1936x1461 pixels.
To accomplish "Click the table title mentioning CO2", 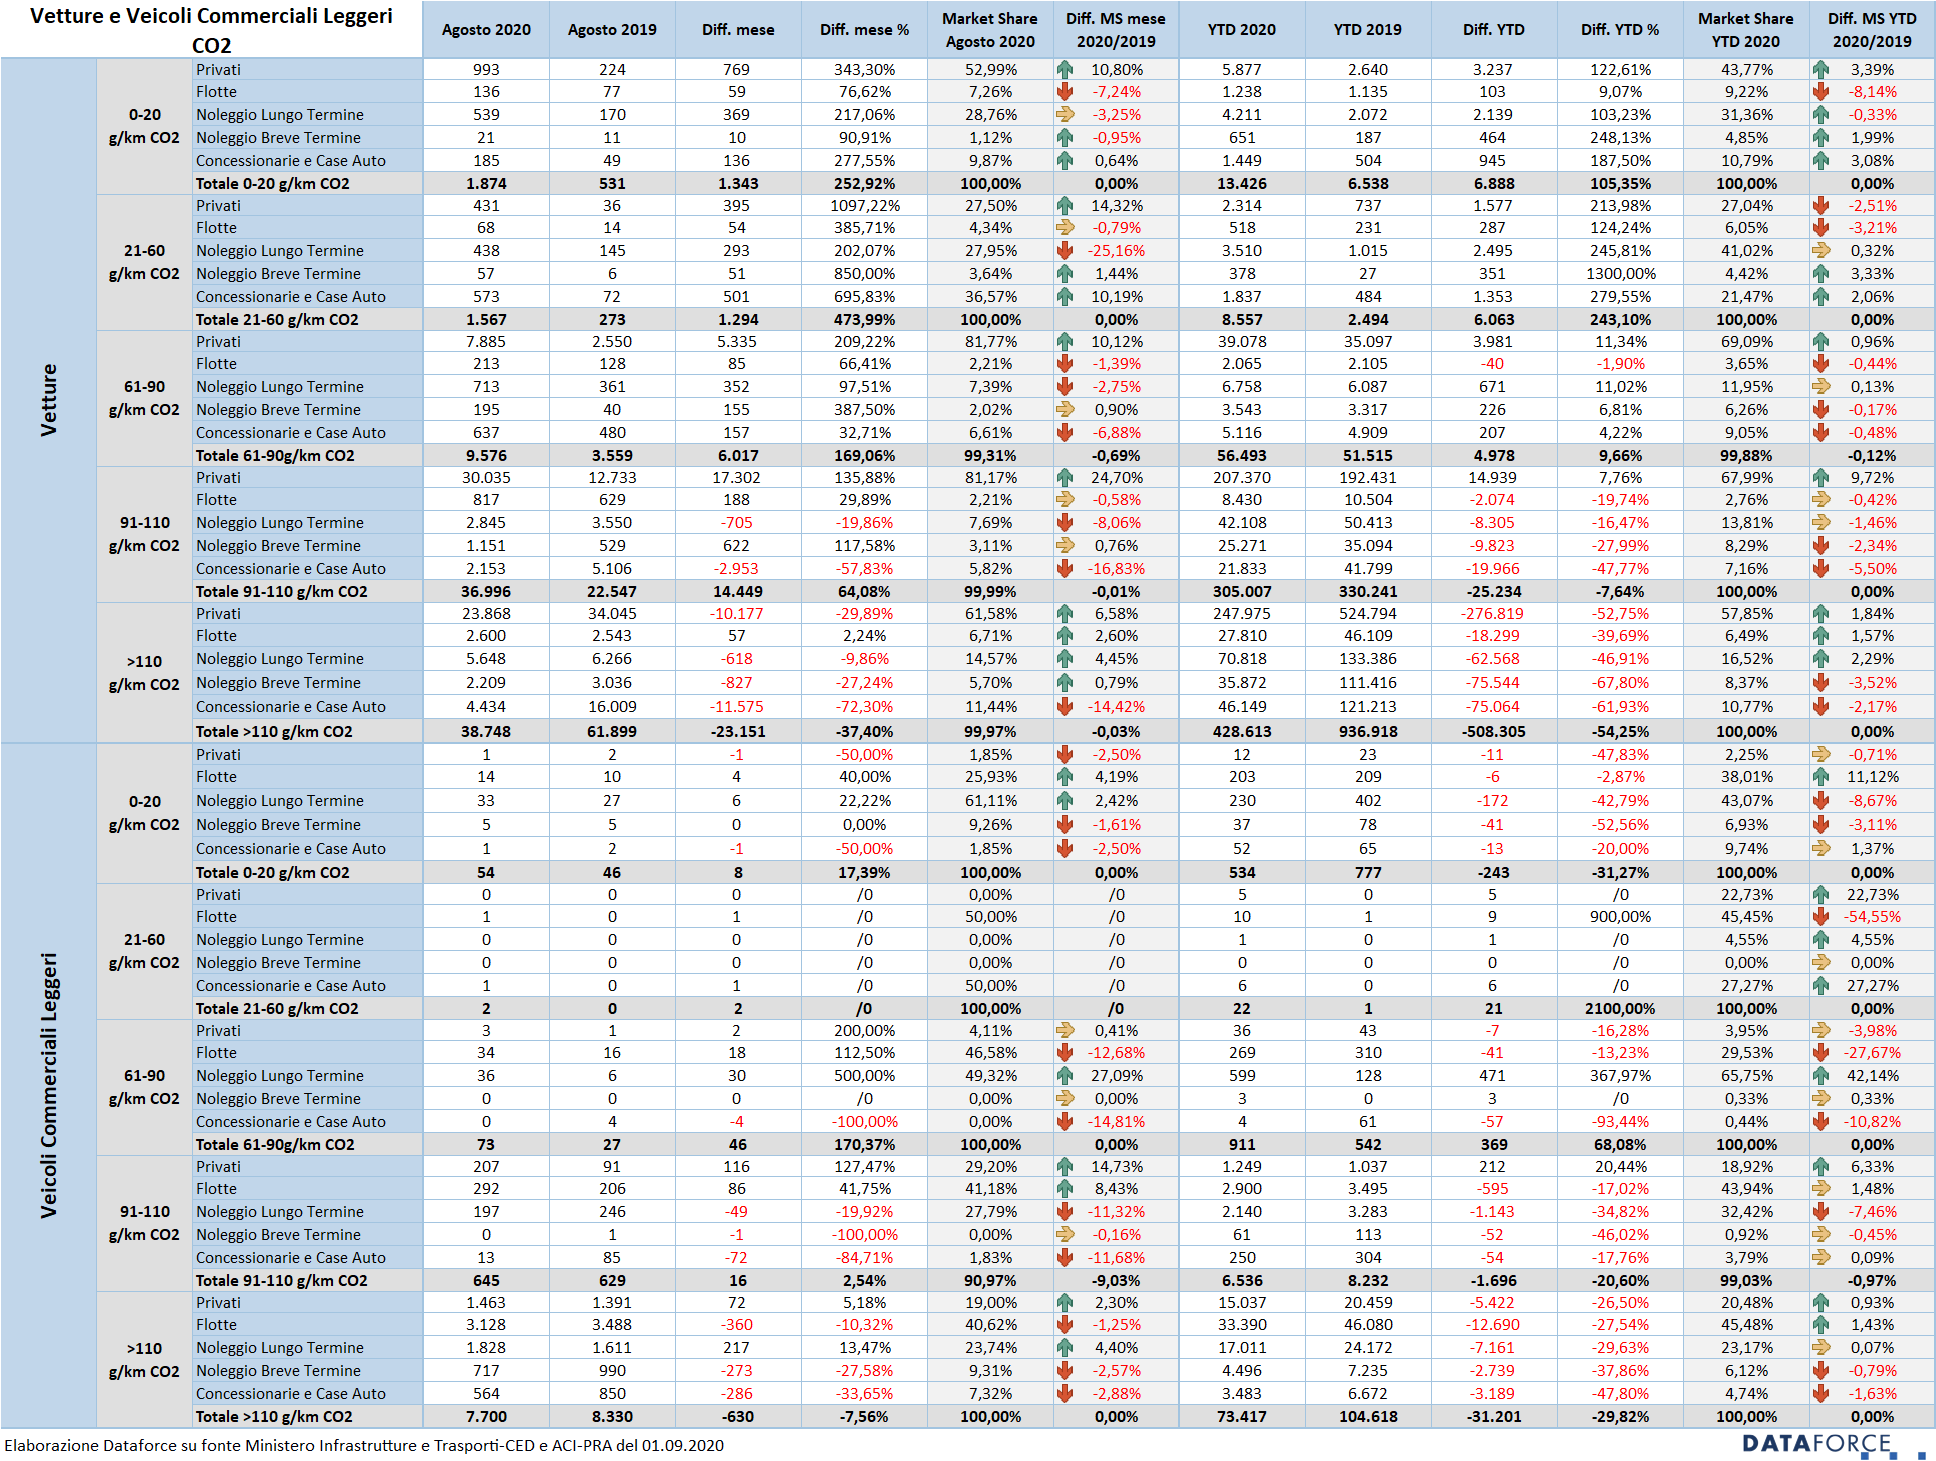I will [x=211, y=30].
